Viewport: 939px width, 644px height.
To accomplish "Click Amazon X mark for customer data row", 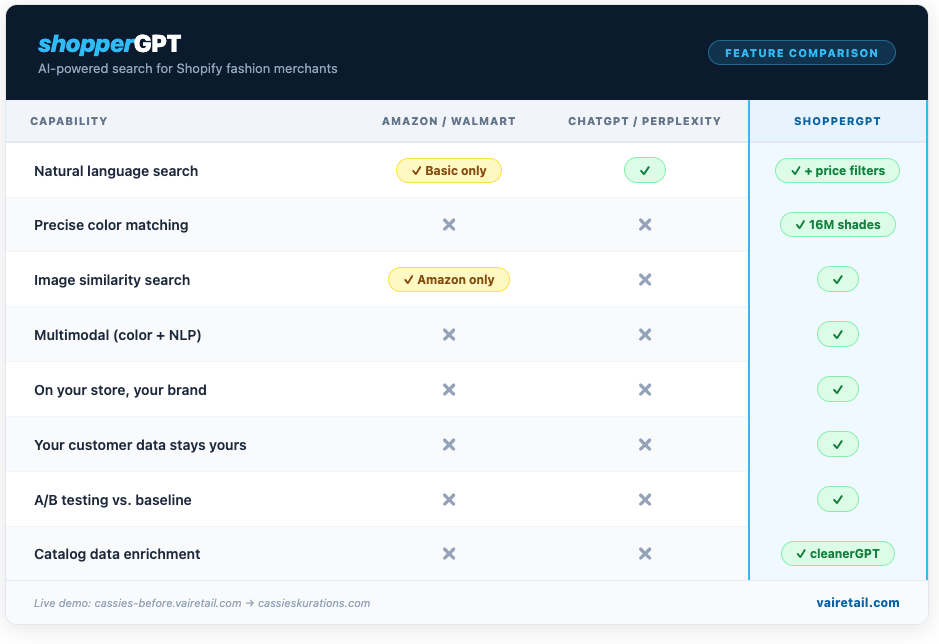I will (449, 445).
